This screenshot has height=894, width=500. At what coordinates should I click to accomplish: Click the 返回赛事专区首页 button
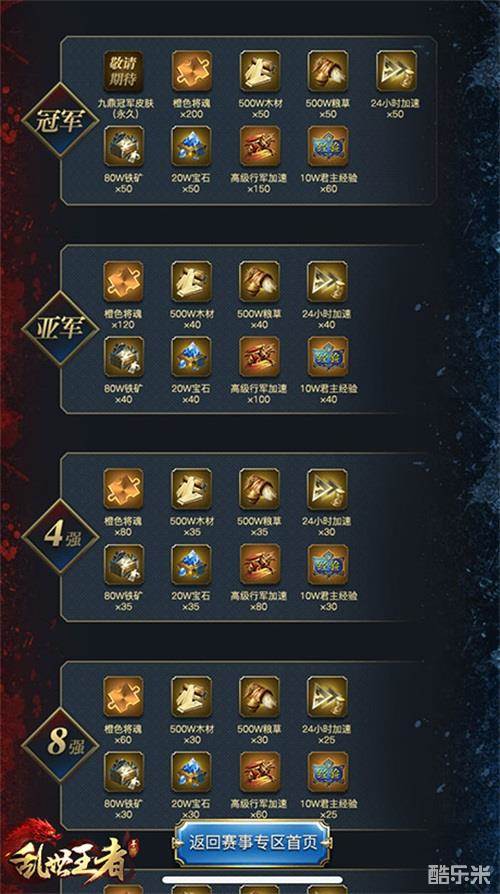tap(251, 843)
